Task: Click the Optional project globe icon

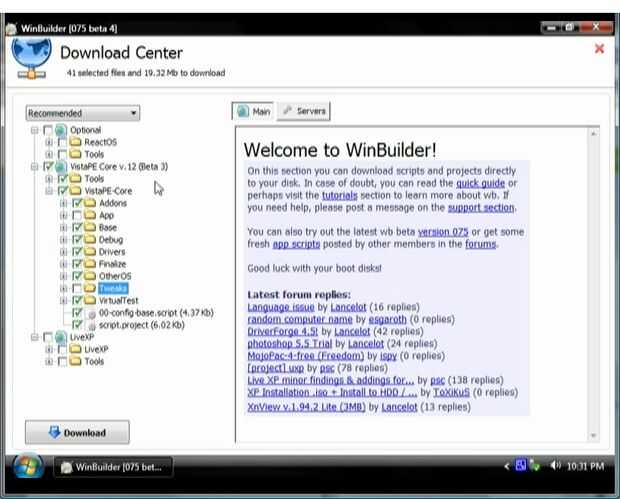Action: click(x=60, y=130)
